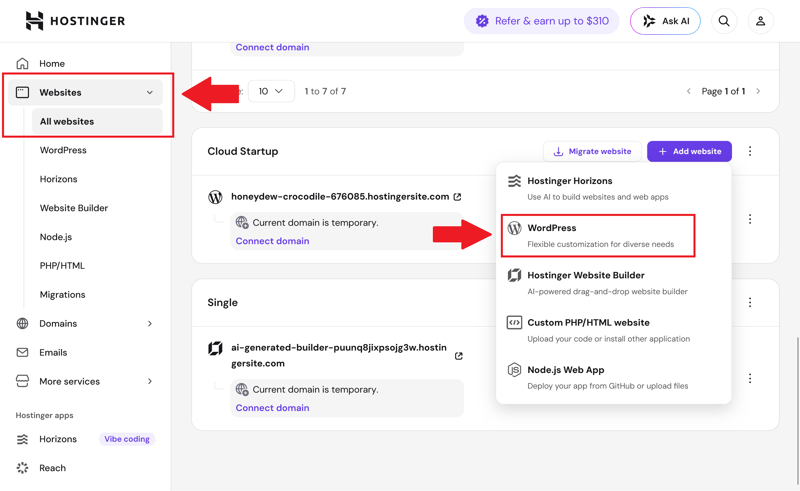The width and height of the screenshot is (800, 491).
Task: Open external link icon for honeydew-crocodile site
Action: (458, 197)
